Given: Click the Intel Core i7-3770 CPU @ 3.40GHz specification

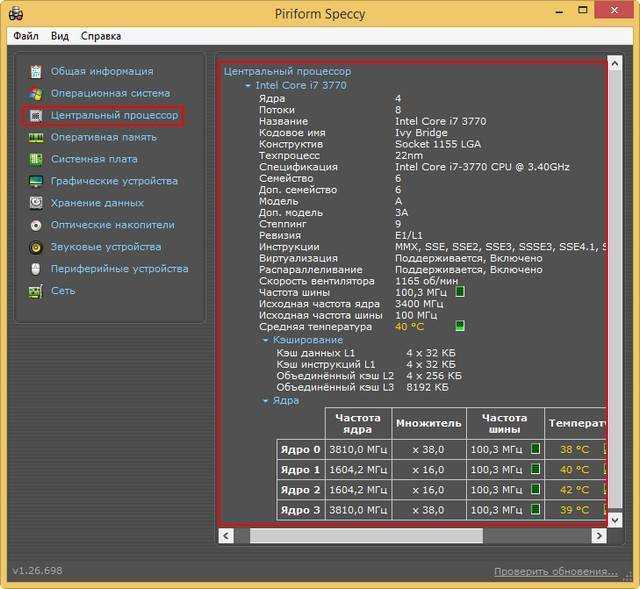Looking at the screenshot, I should click(482, 167).
